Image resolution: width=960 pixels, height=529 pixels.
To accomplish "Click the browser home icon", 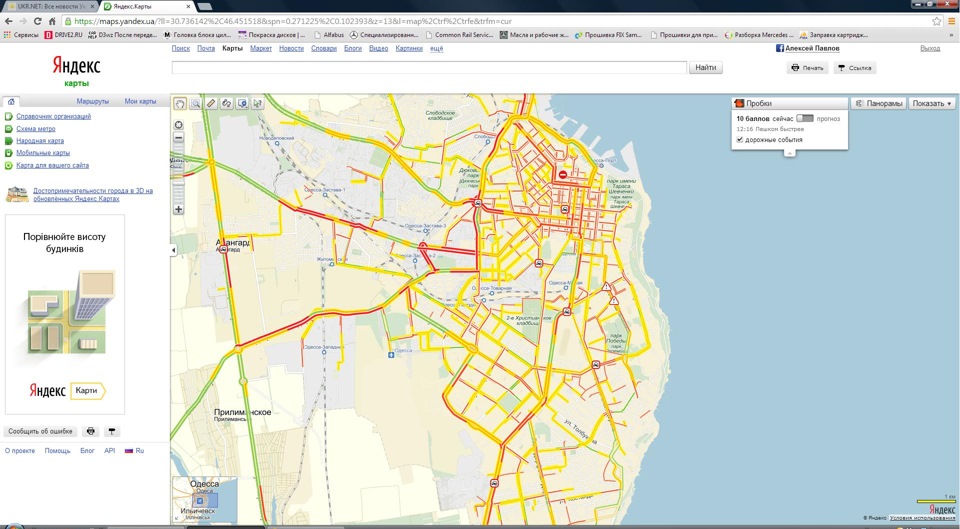I will [x=51, y=21].
